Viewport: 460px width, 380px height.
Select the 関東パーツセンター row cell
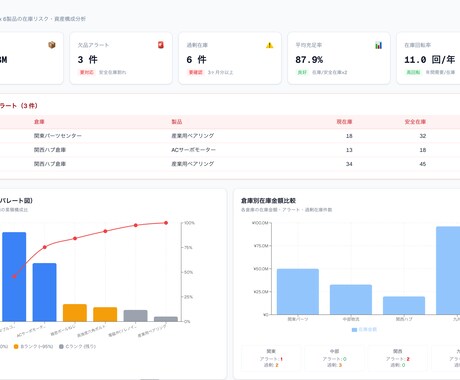58,136
